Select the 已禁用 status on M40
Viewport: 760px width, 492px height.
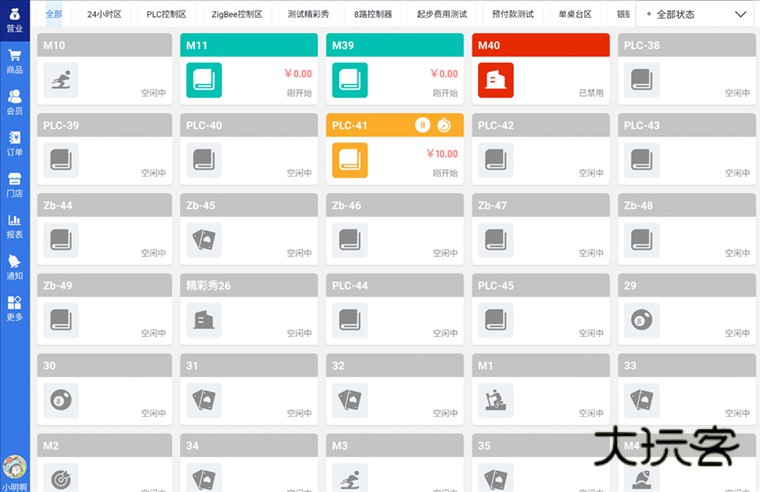591,93
